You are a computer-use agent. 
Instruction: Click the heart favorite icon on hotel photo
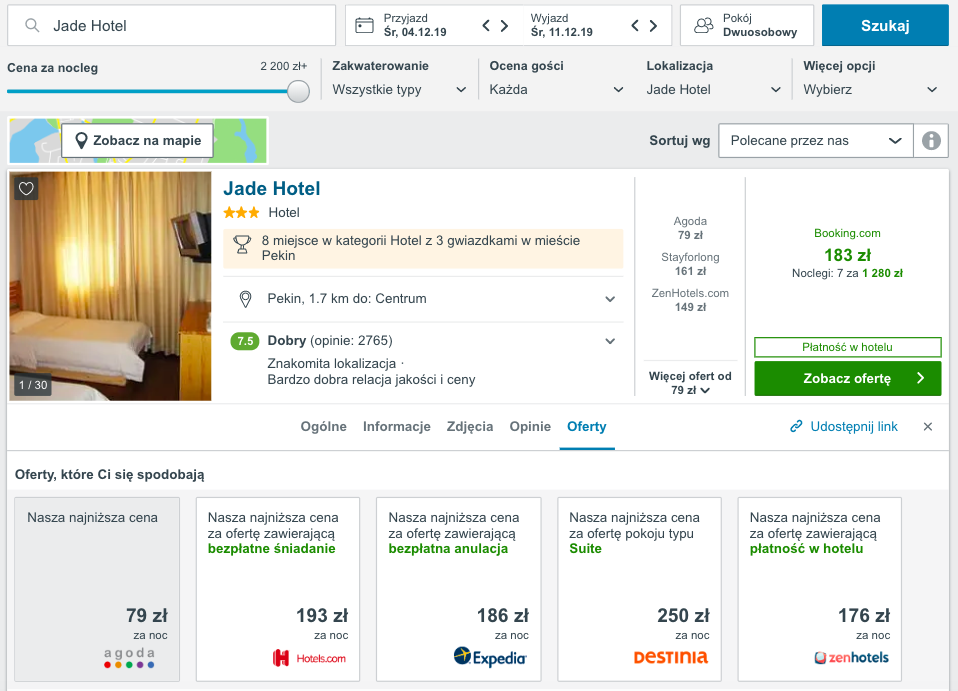pyautogui.click(x=26, y=188)
